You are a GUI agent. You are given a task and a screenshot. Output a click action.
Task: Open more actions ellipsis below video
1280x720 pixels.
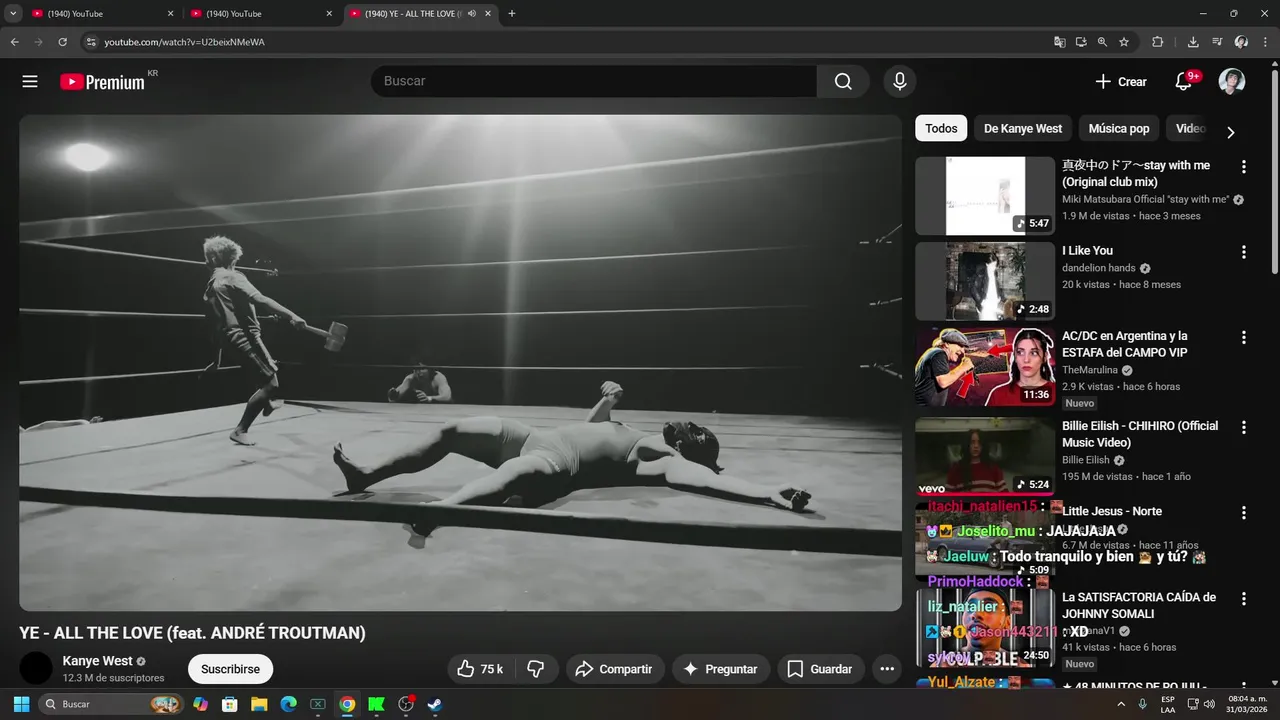887,669
